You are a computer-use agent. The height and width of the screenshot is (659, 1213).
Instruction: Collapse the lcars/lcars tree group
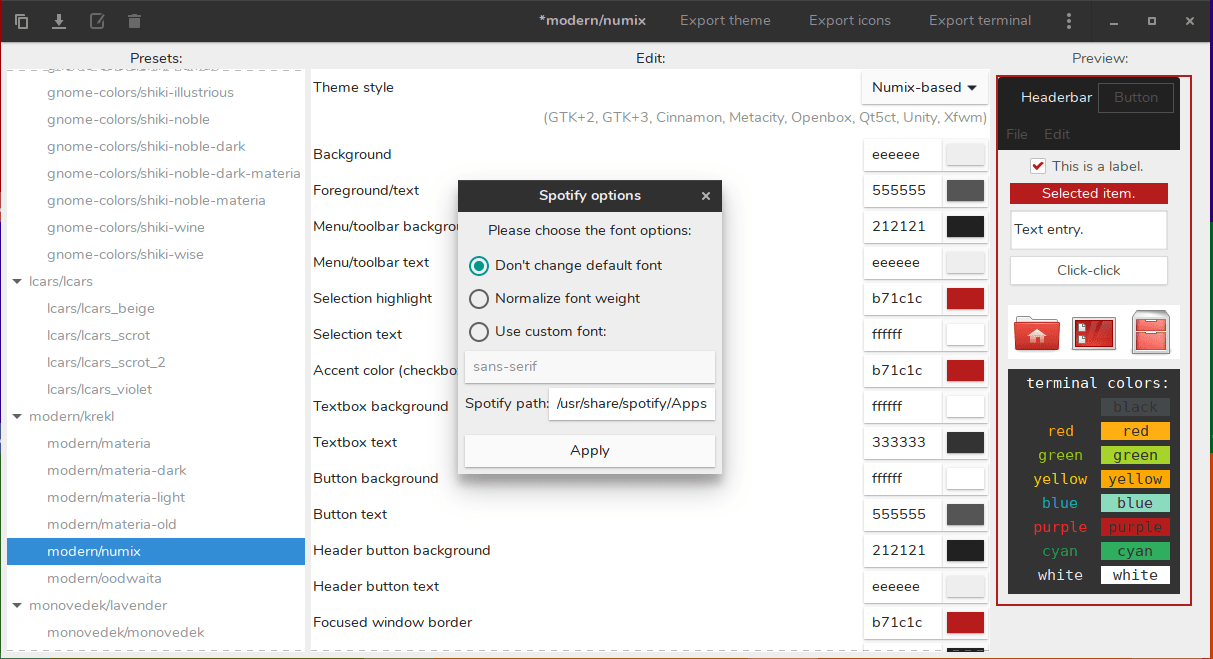17,282
